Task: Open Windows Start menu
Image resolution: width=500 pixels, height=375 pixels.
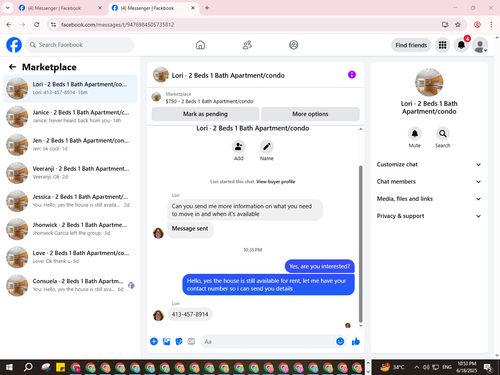Action: 9,367
